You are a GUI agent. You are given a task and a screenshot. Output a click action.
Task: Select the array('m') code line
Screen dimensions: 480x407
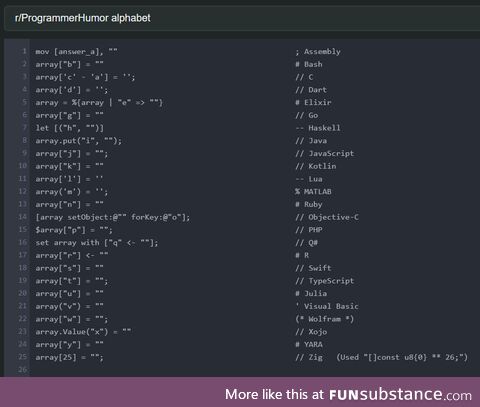72,192
